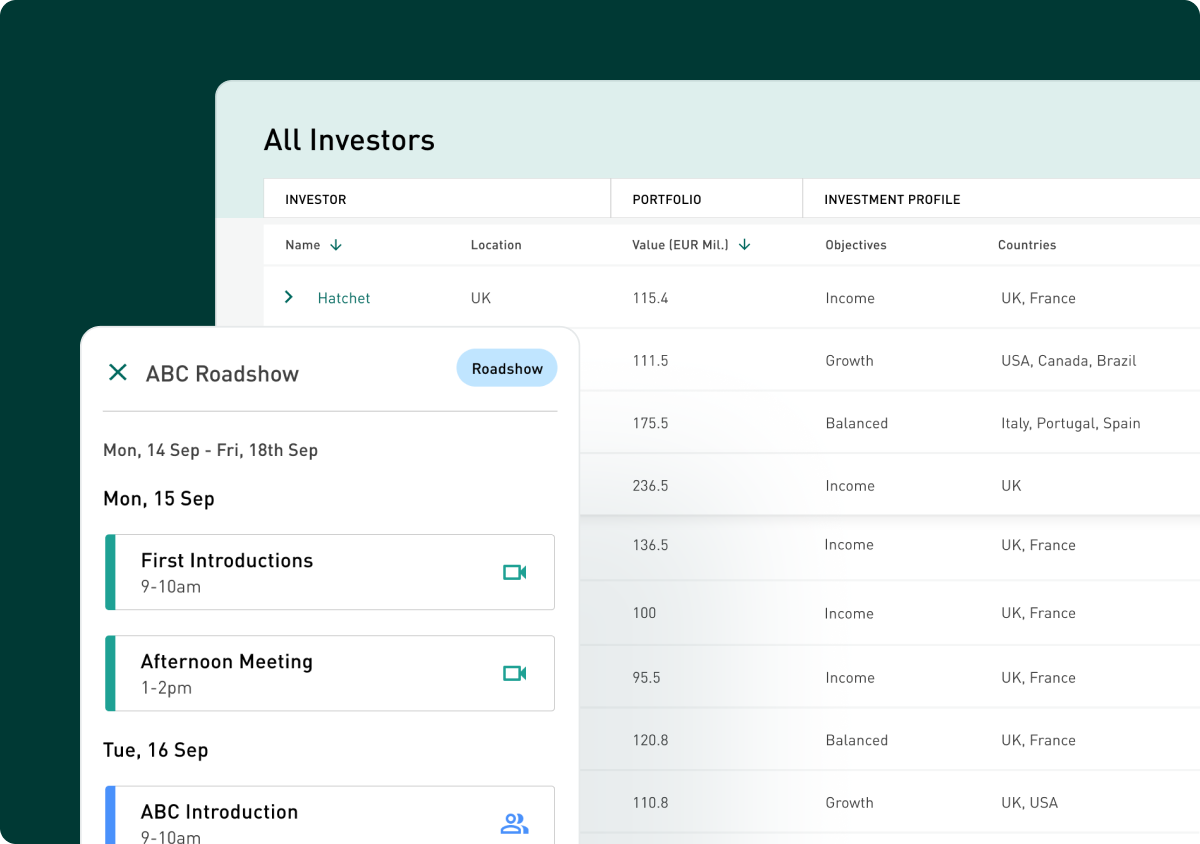Click the Tue, 16 Sep day heading

point(155,750)
